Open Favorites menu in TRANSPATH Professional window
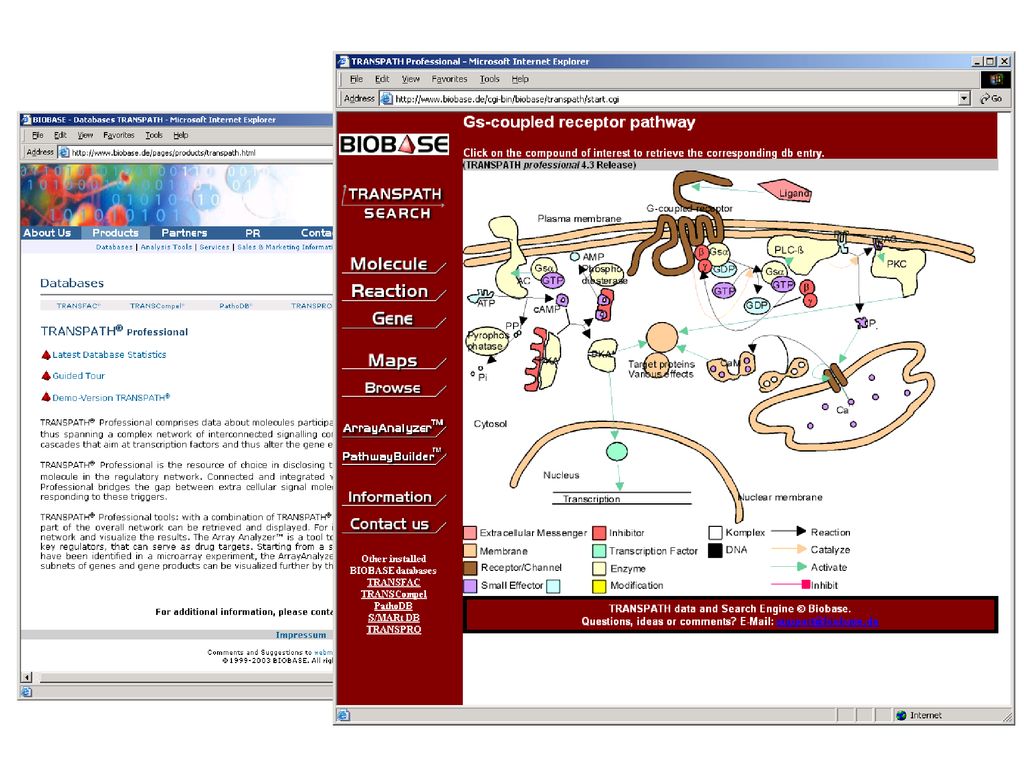Screen dimensions: 1024x768 449,79
